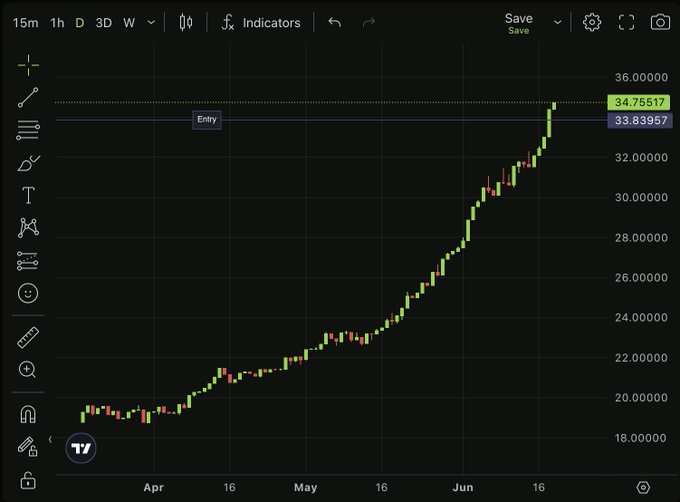Select the Text annotation tool

[x=28, y=195]
